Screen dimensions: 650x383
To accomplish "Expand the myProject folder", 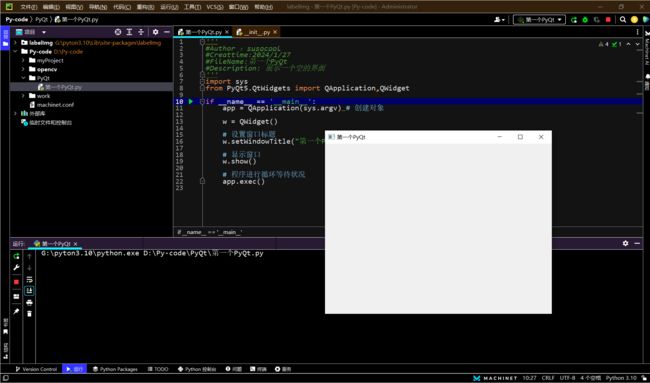I will (x=23, y=61).
